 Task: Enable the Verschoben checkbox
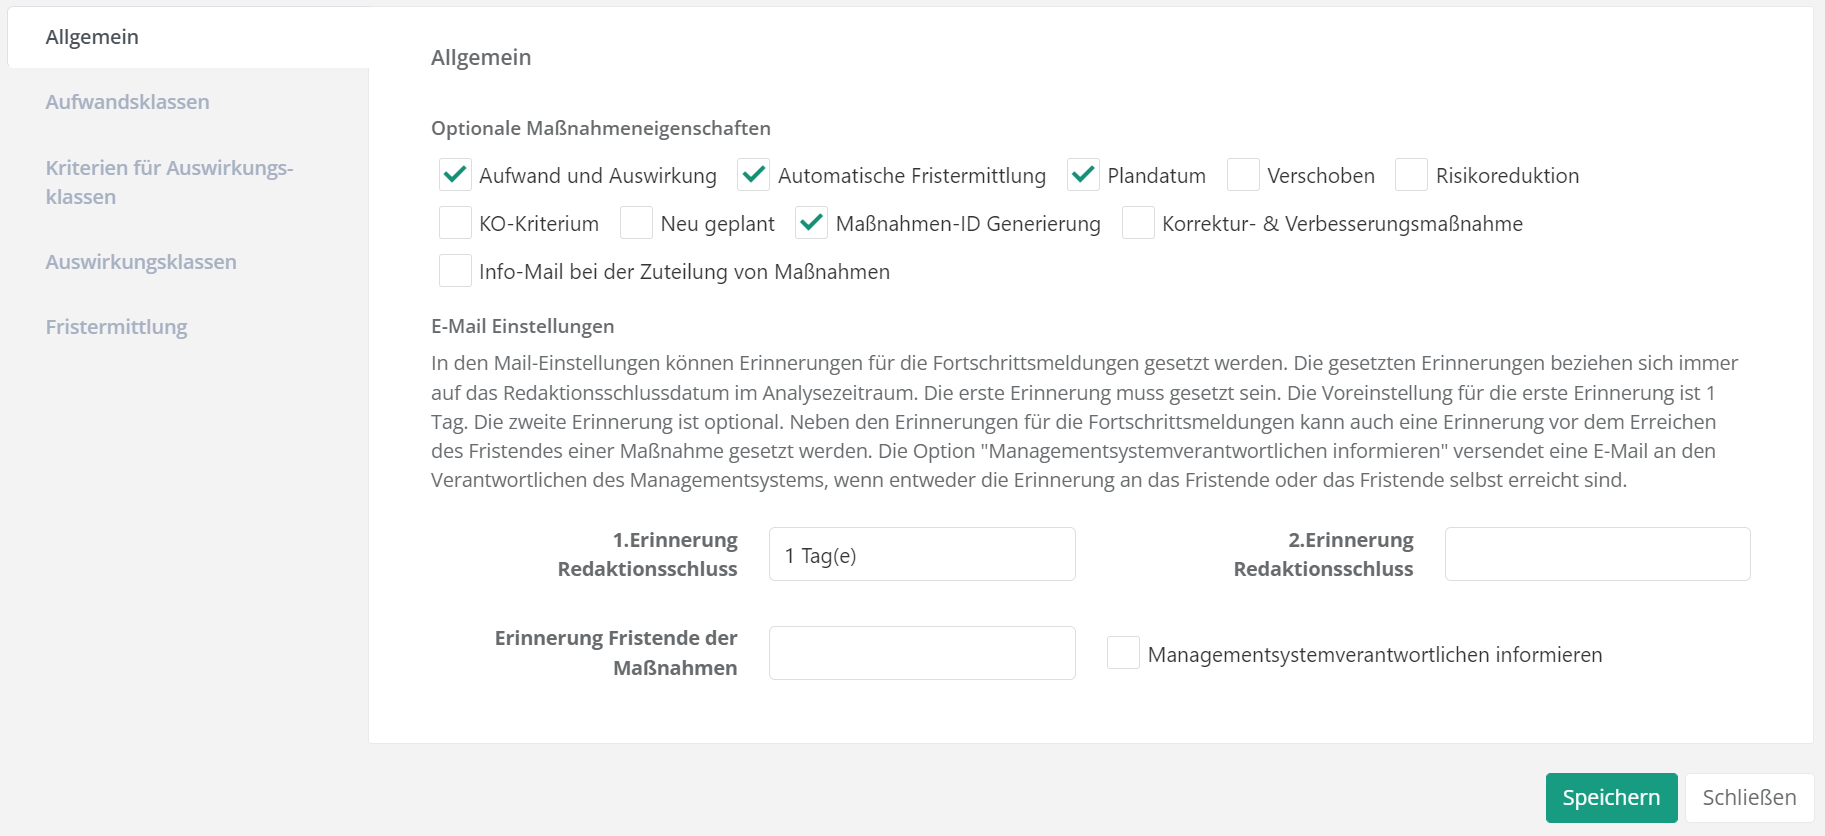coord(1243,175)
